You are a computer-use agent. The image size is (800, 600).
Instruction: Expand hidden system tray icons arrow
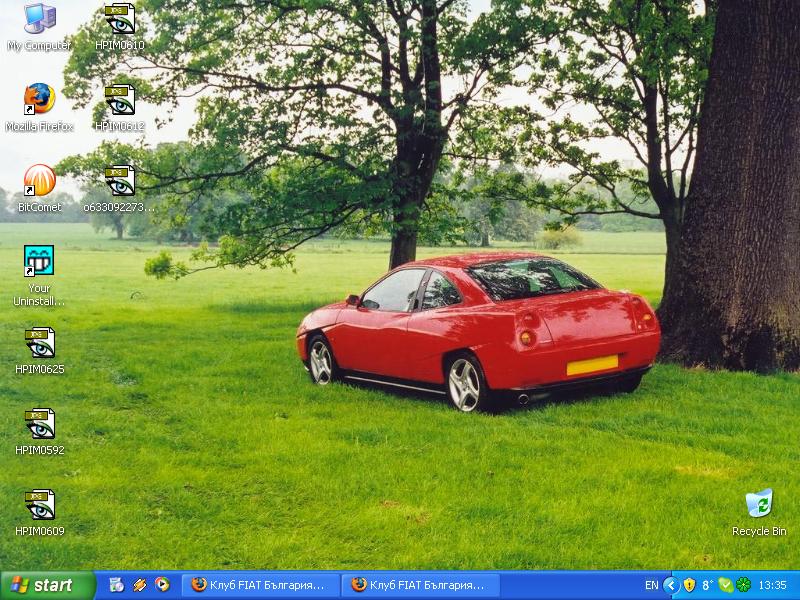[671, 585]
